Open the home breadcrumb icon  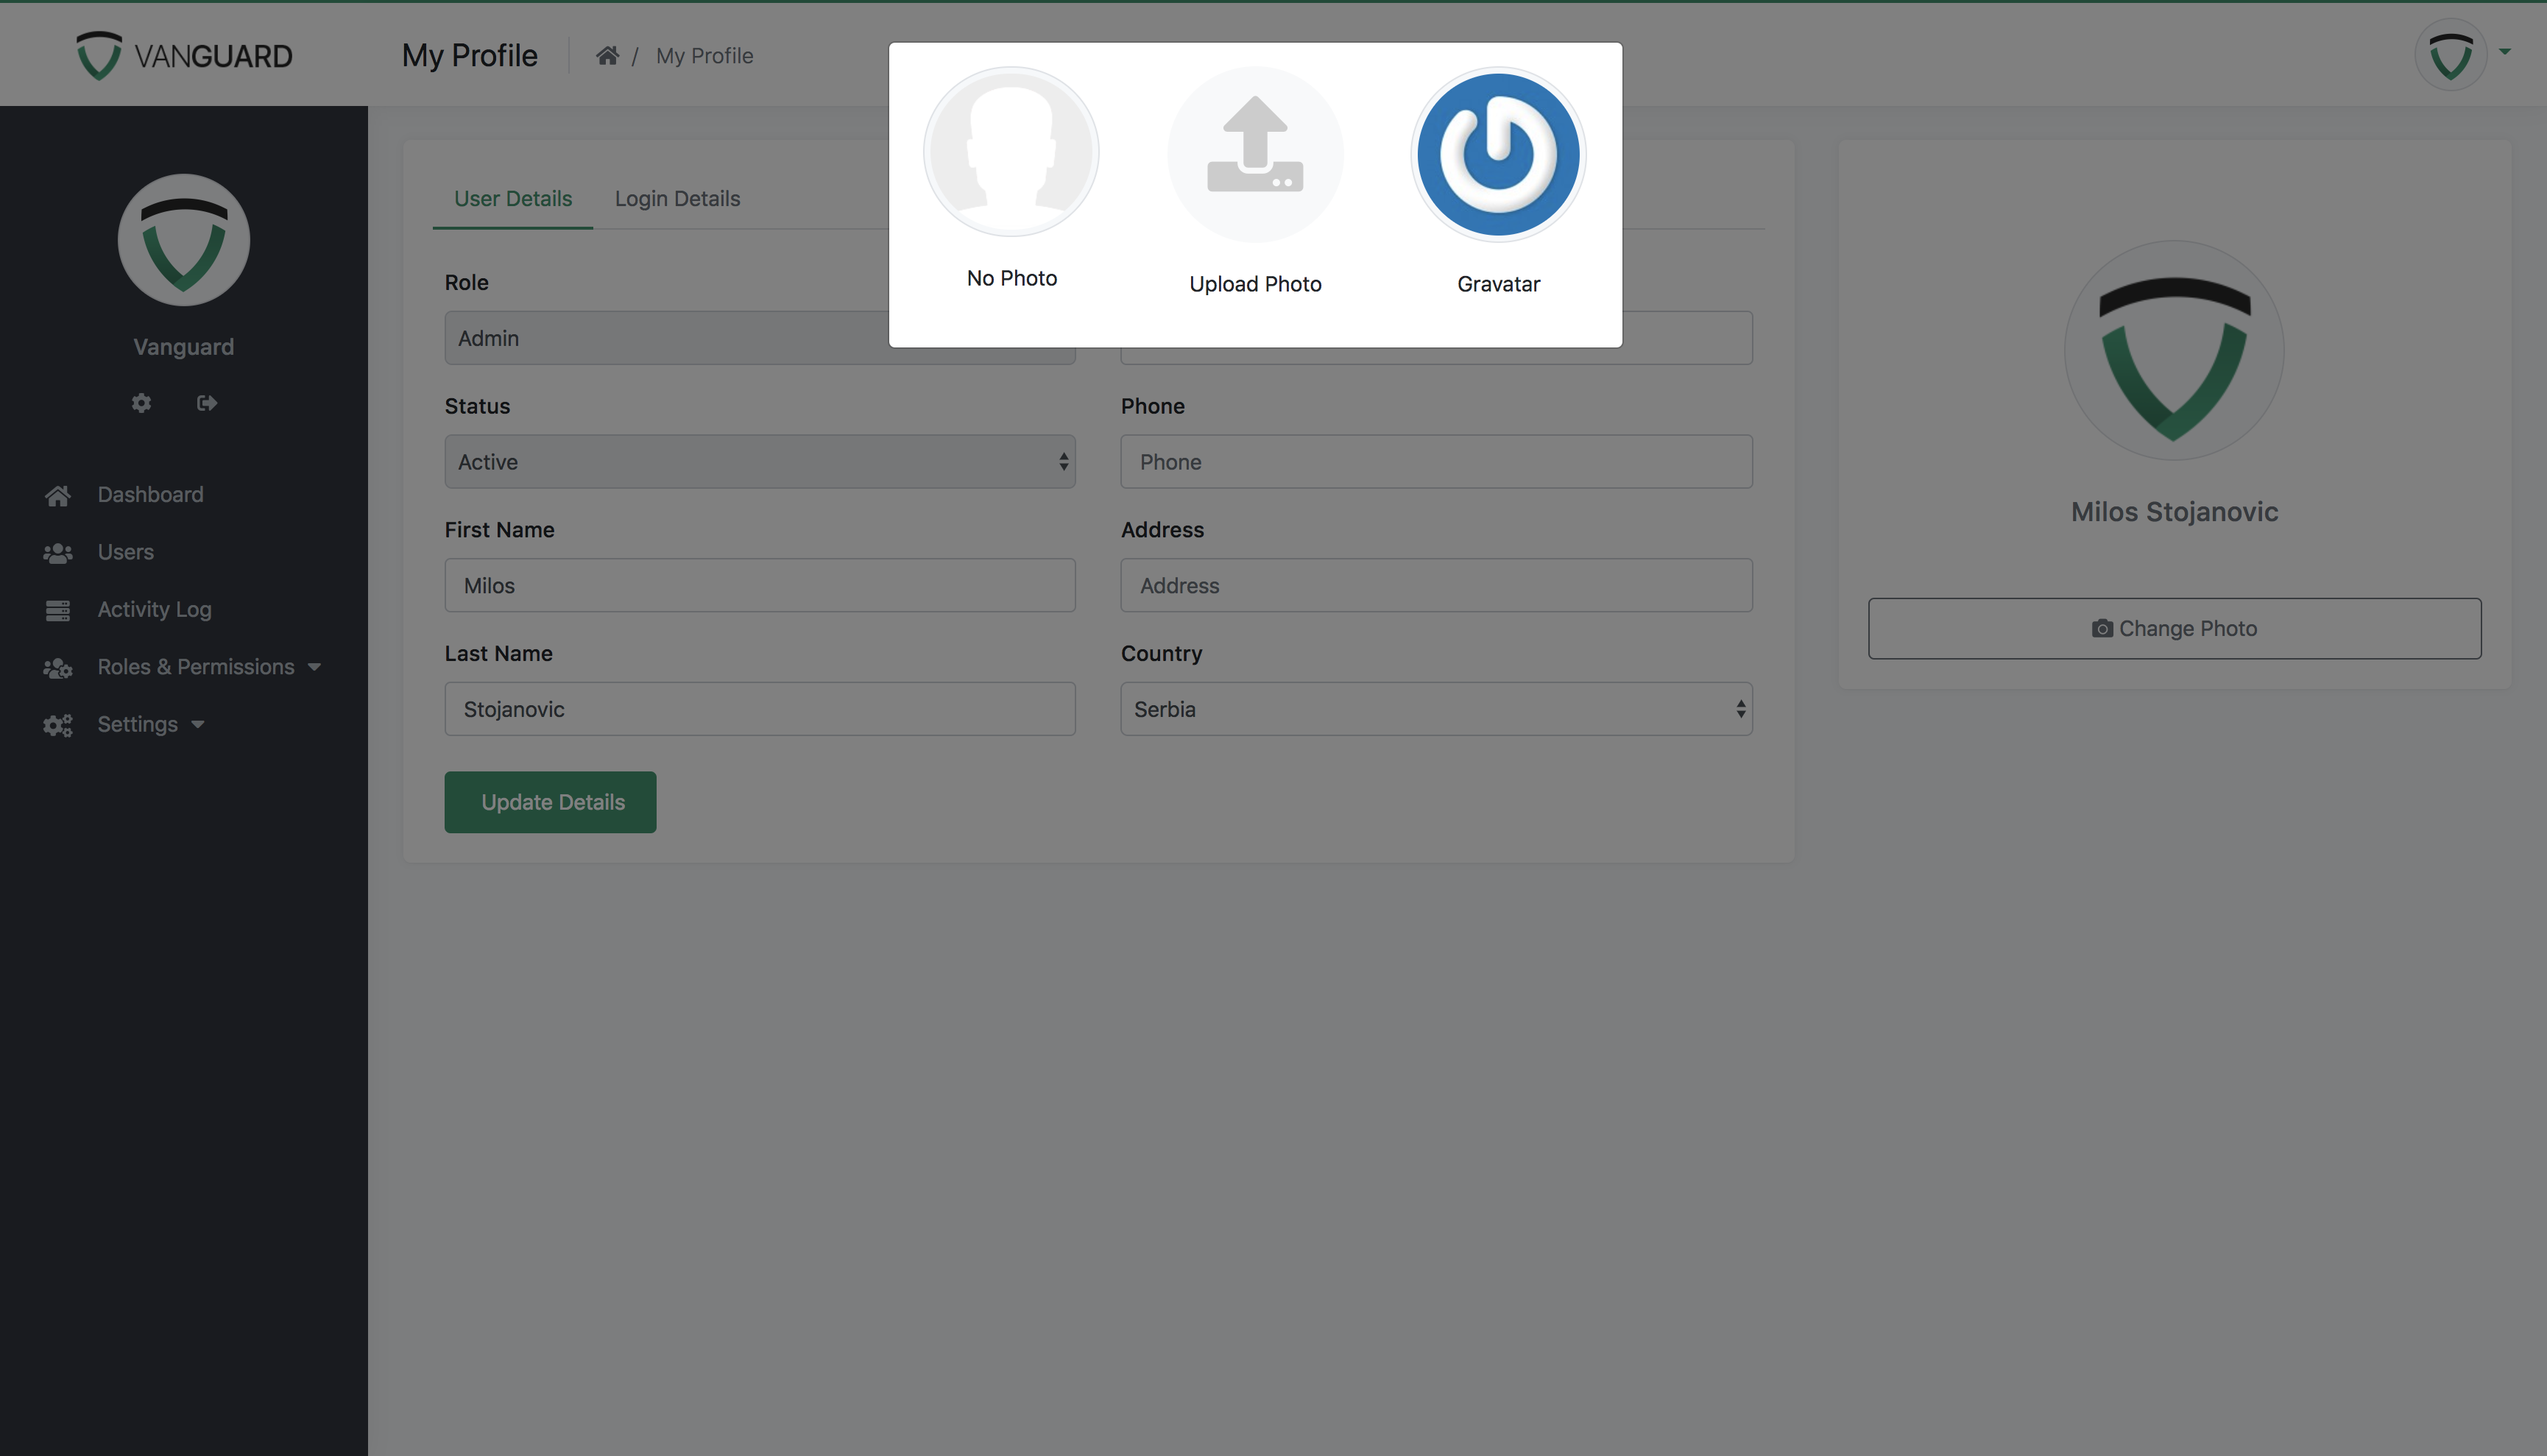607,56
